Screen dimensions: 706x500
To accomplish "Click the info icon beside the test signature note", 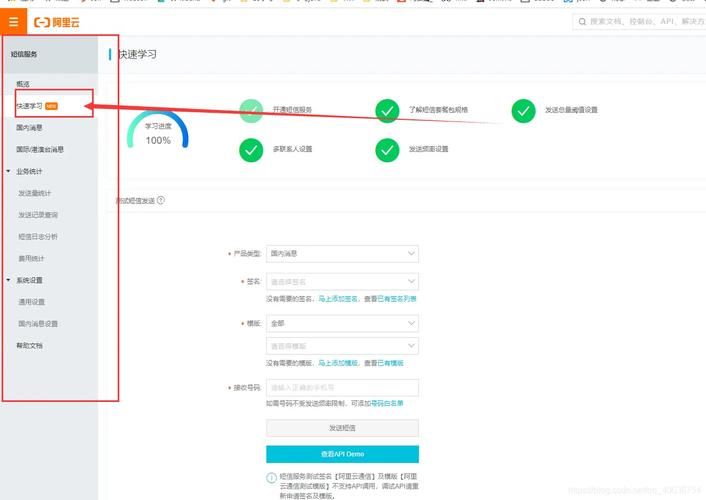I will click(x=272, y=477).
